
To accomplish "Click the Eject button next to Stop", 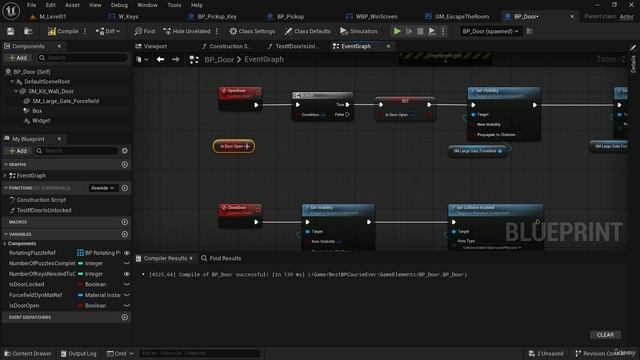I will pos(431,31).
